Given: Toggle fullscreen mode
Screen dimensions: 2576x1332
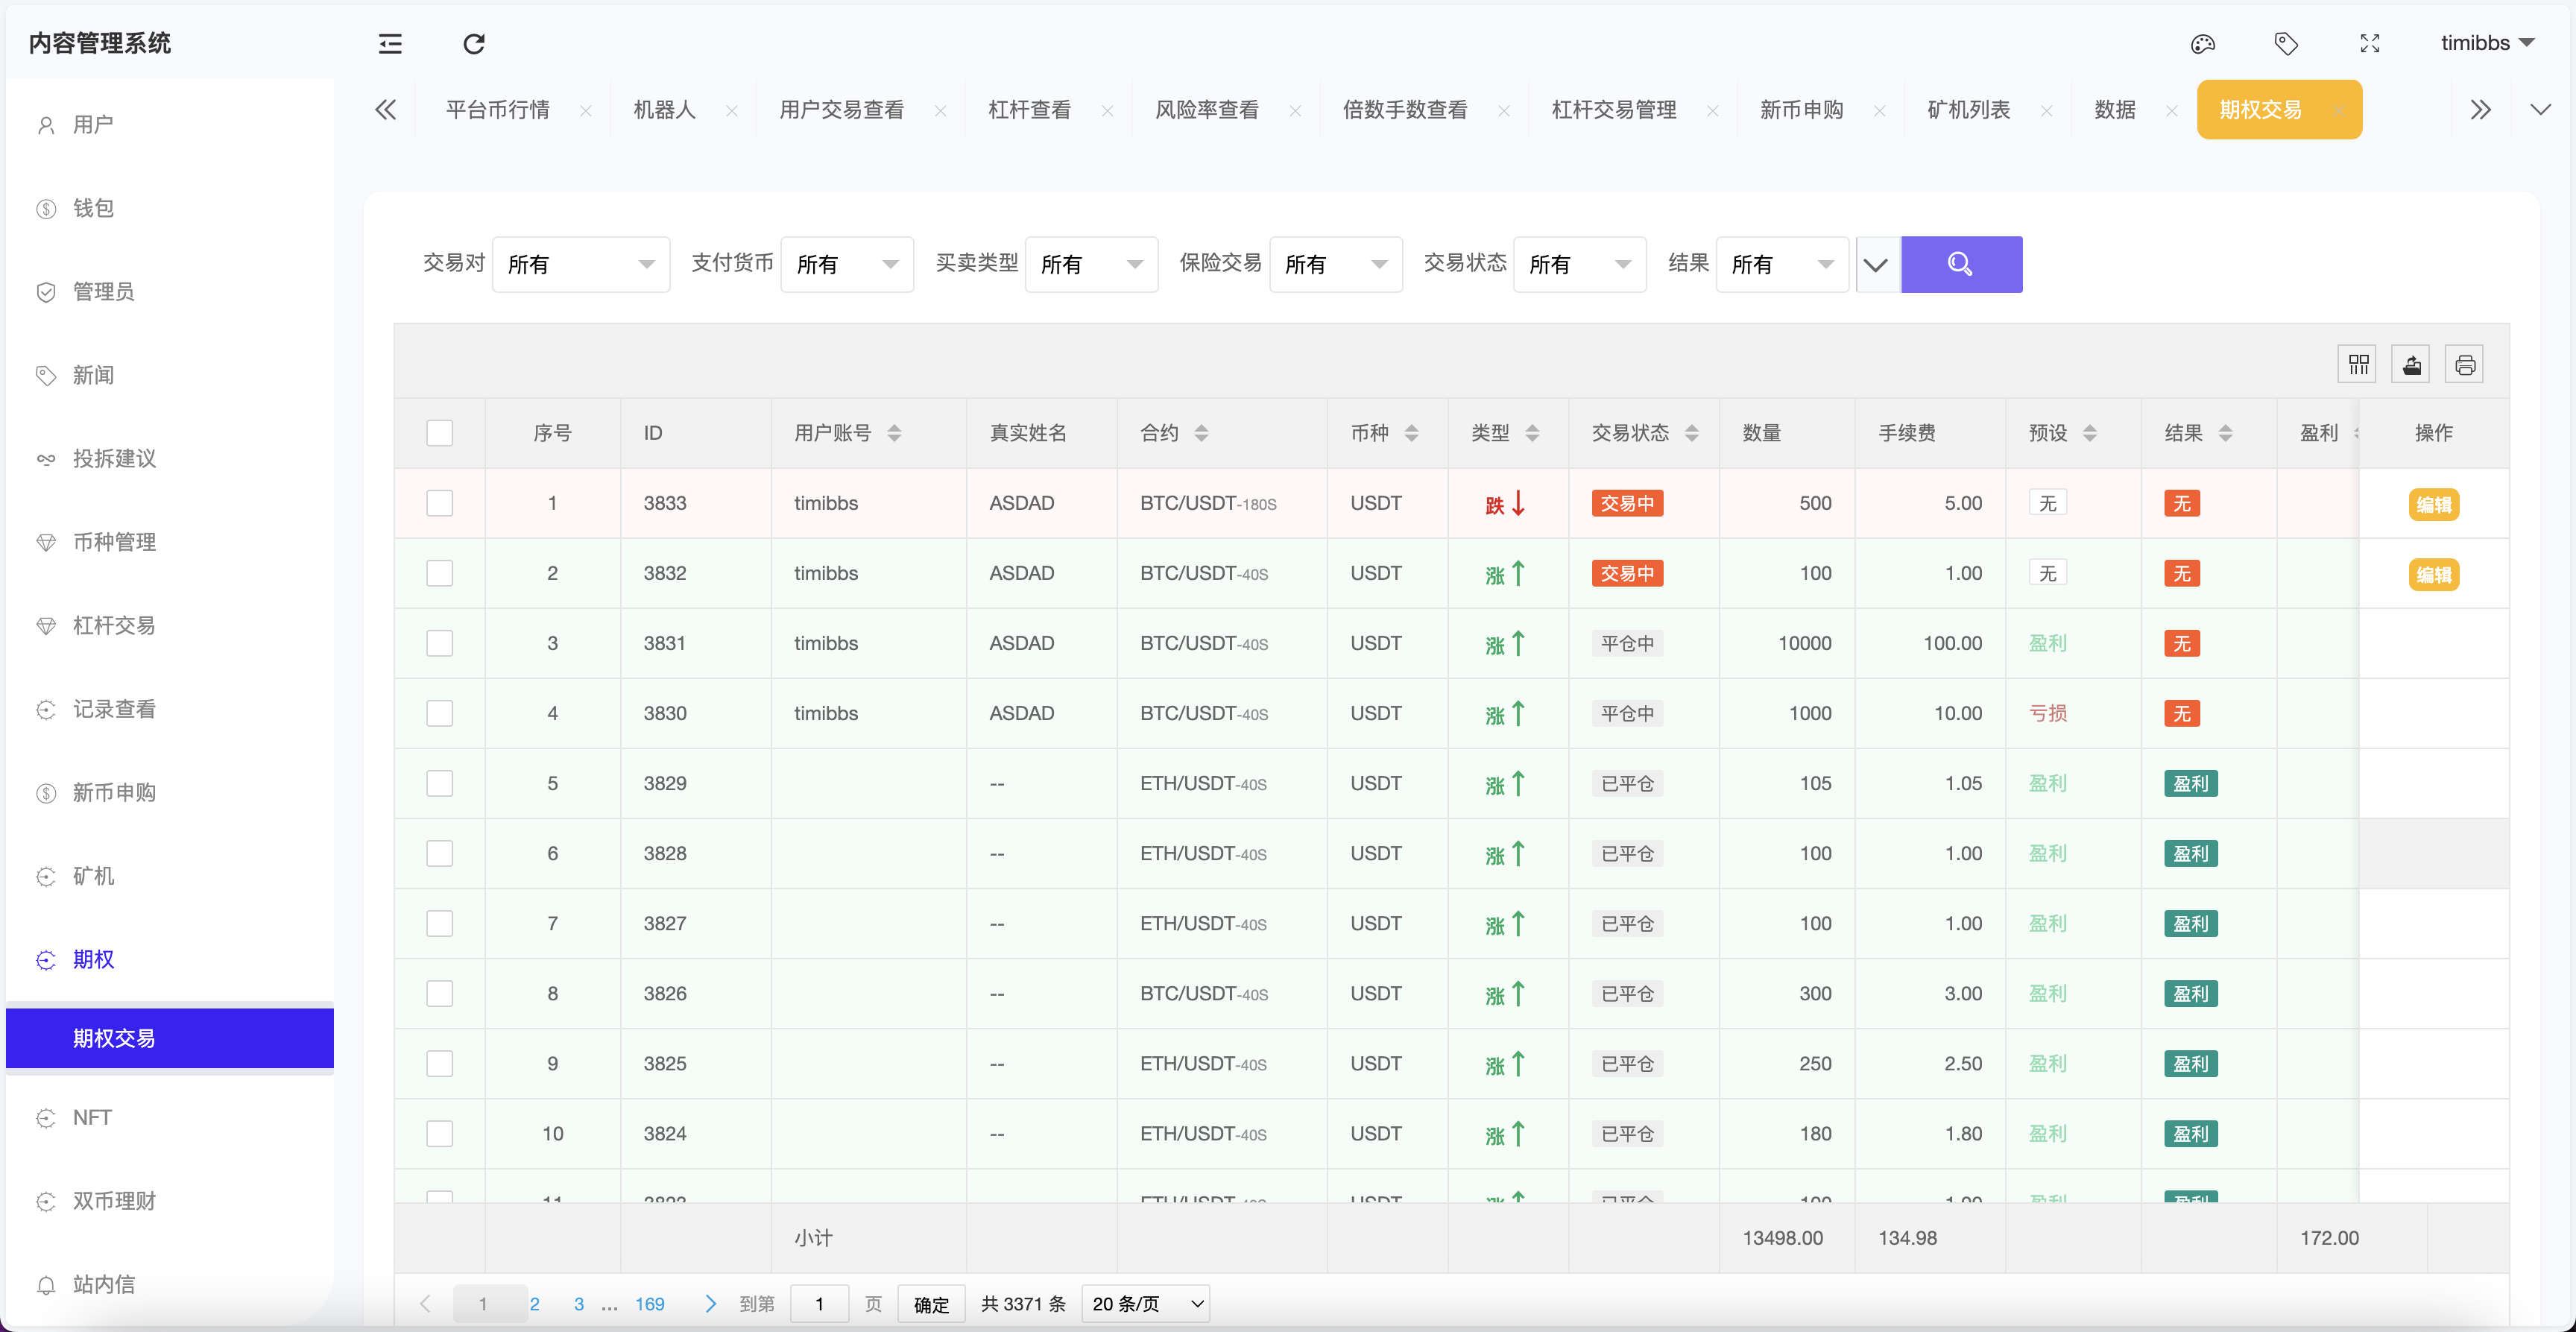Looking at the screenshot, I should click(x=2370, y=44).
